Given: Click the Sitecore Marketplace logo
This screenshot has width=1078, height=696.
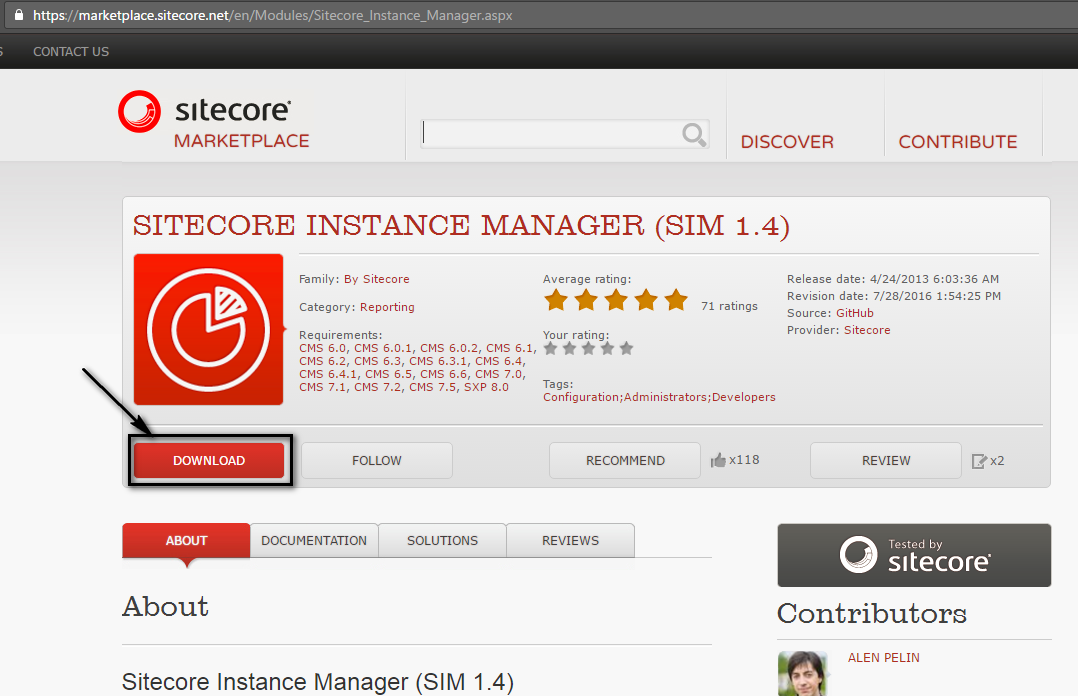Looking at the screenshot, I should [214, 120].
